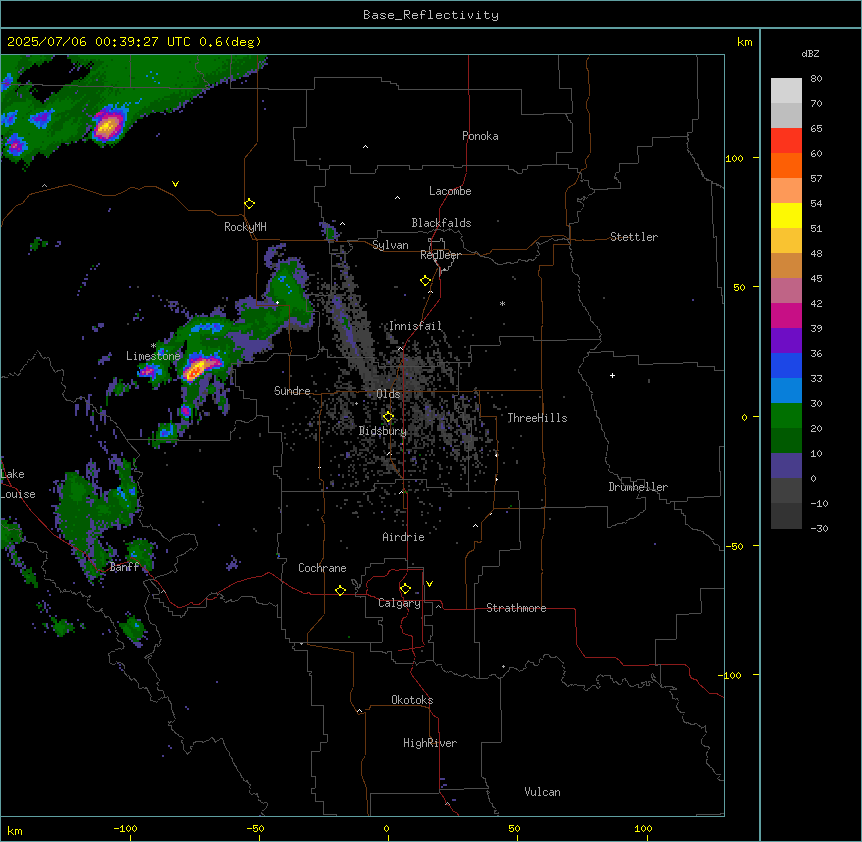Click the Lake Louise label
The height and width of the screenshot is (842, 862).
(x=18, y=484)
